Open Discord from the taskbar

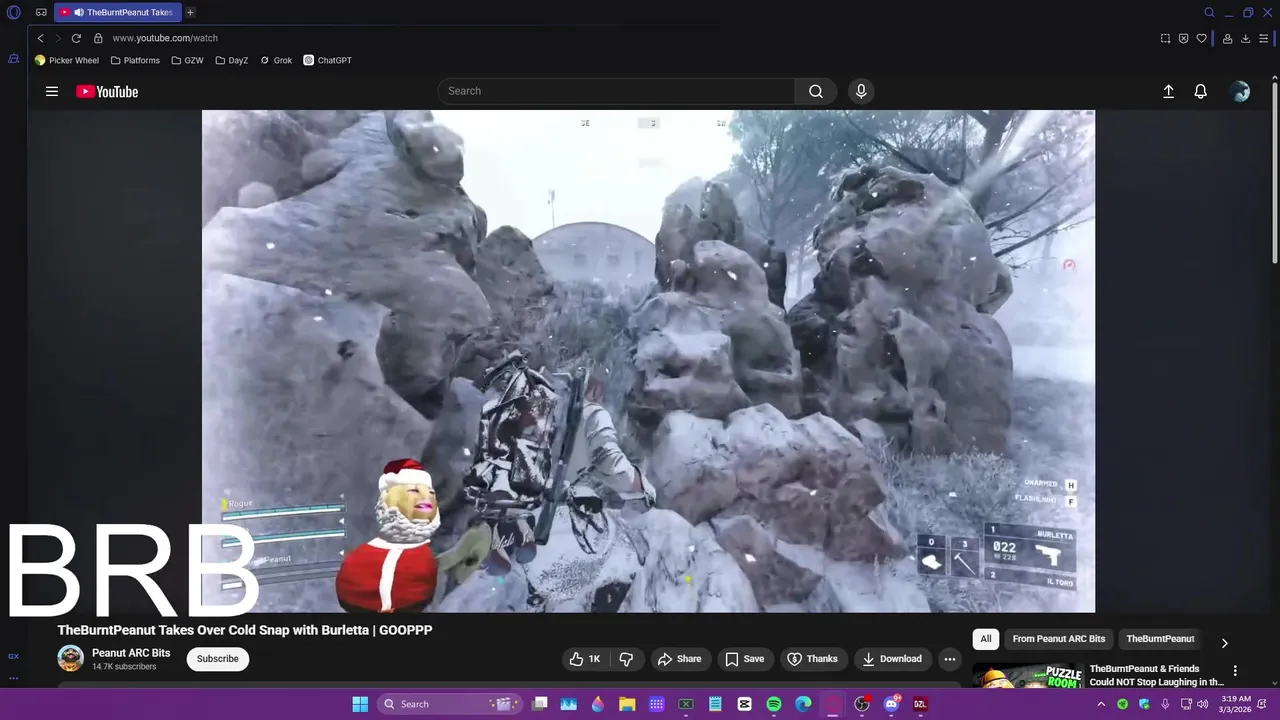tap(891, 704)
